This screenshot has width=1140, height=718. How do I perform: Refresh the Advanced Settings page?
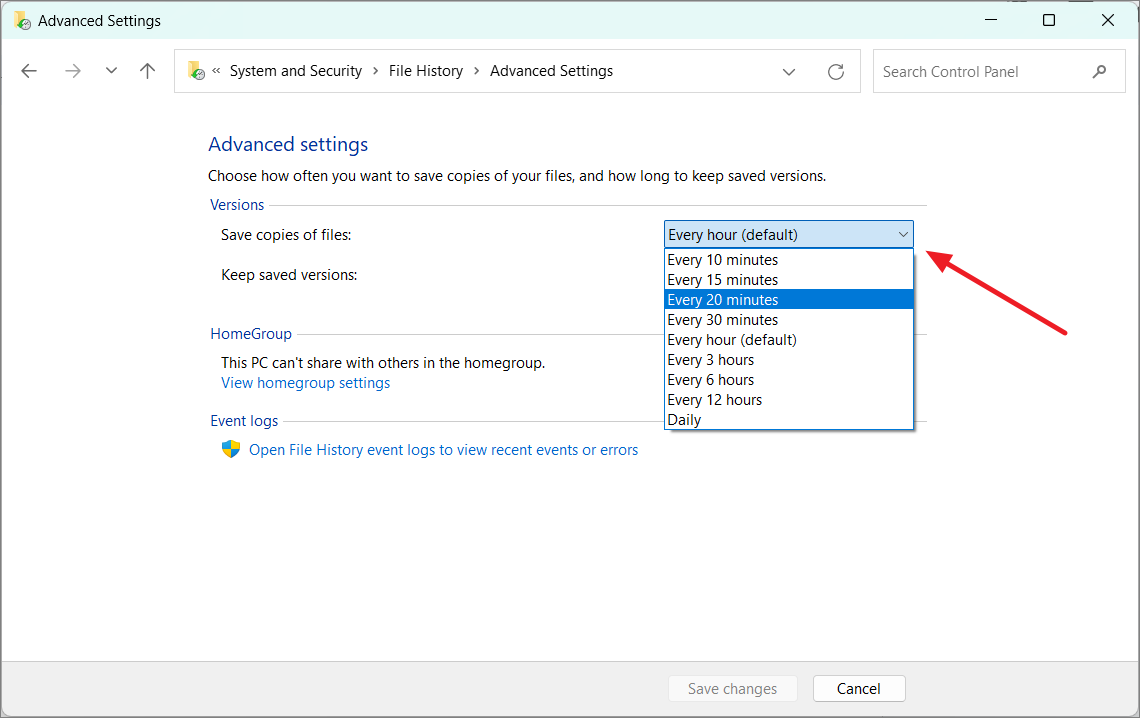(836, 71)
